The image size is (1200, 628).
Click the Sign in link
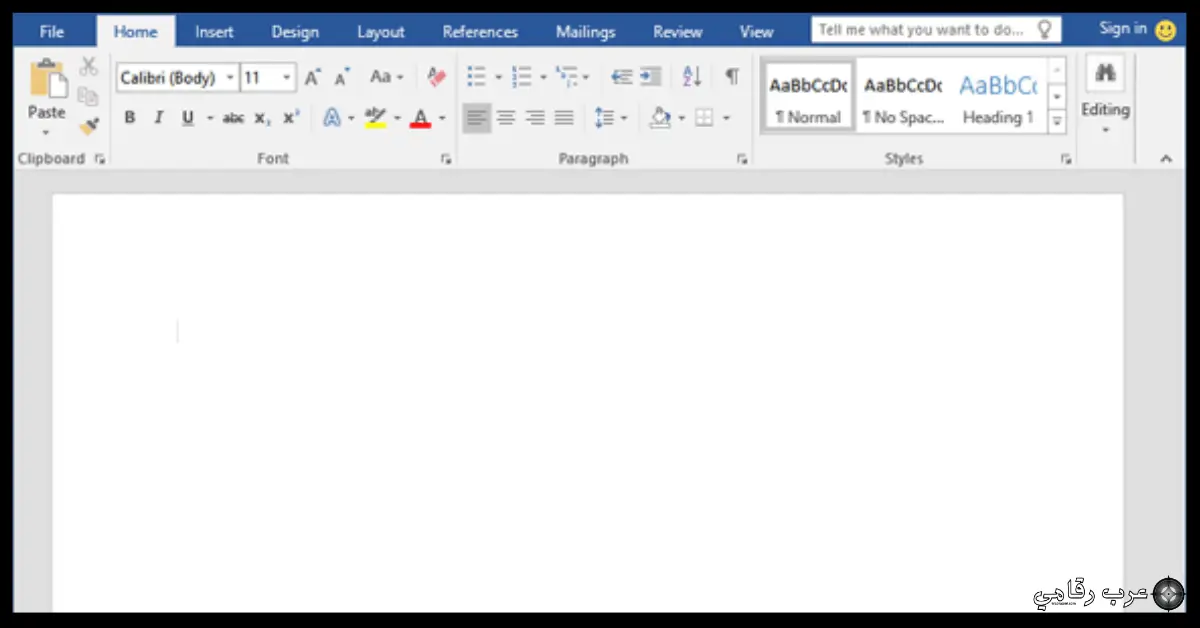coord(1123,29)
